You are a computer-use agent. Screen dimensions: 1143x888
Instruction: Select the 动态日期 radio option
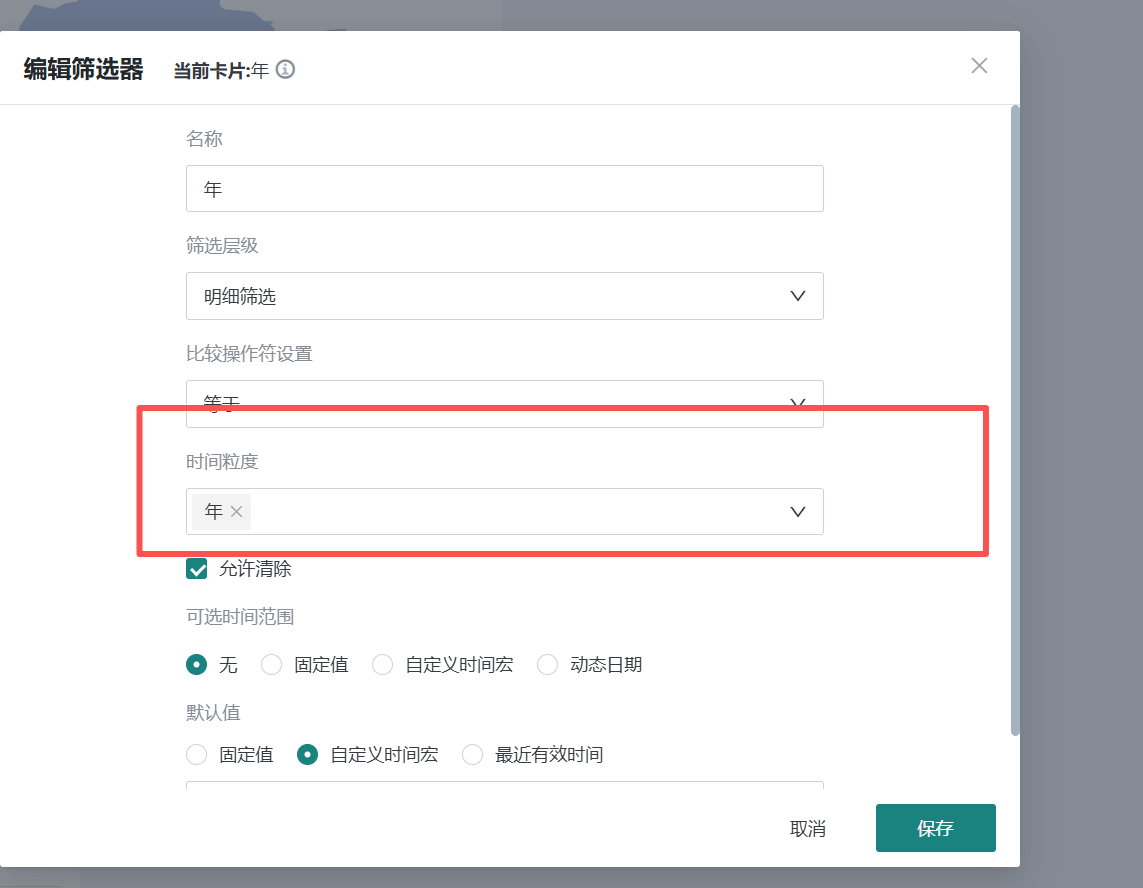point(547,665)
